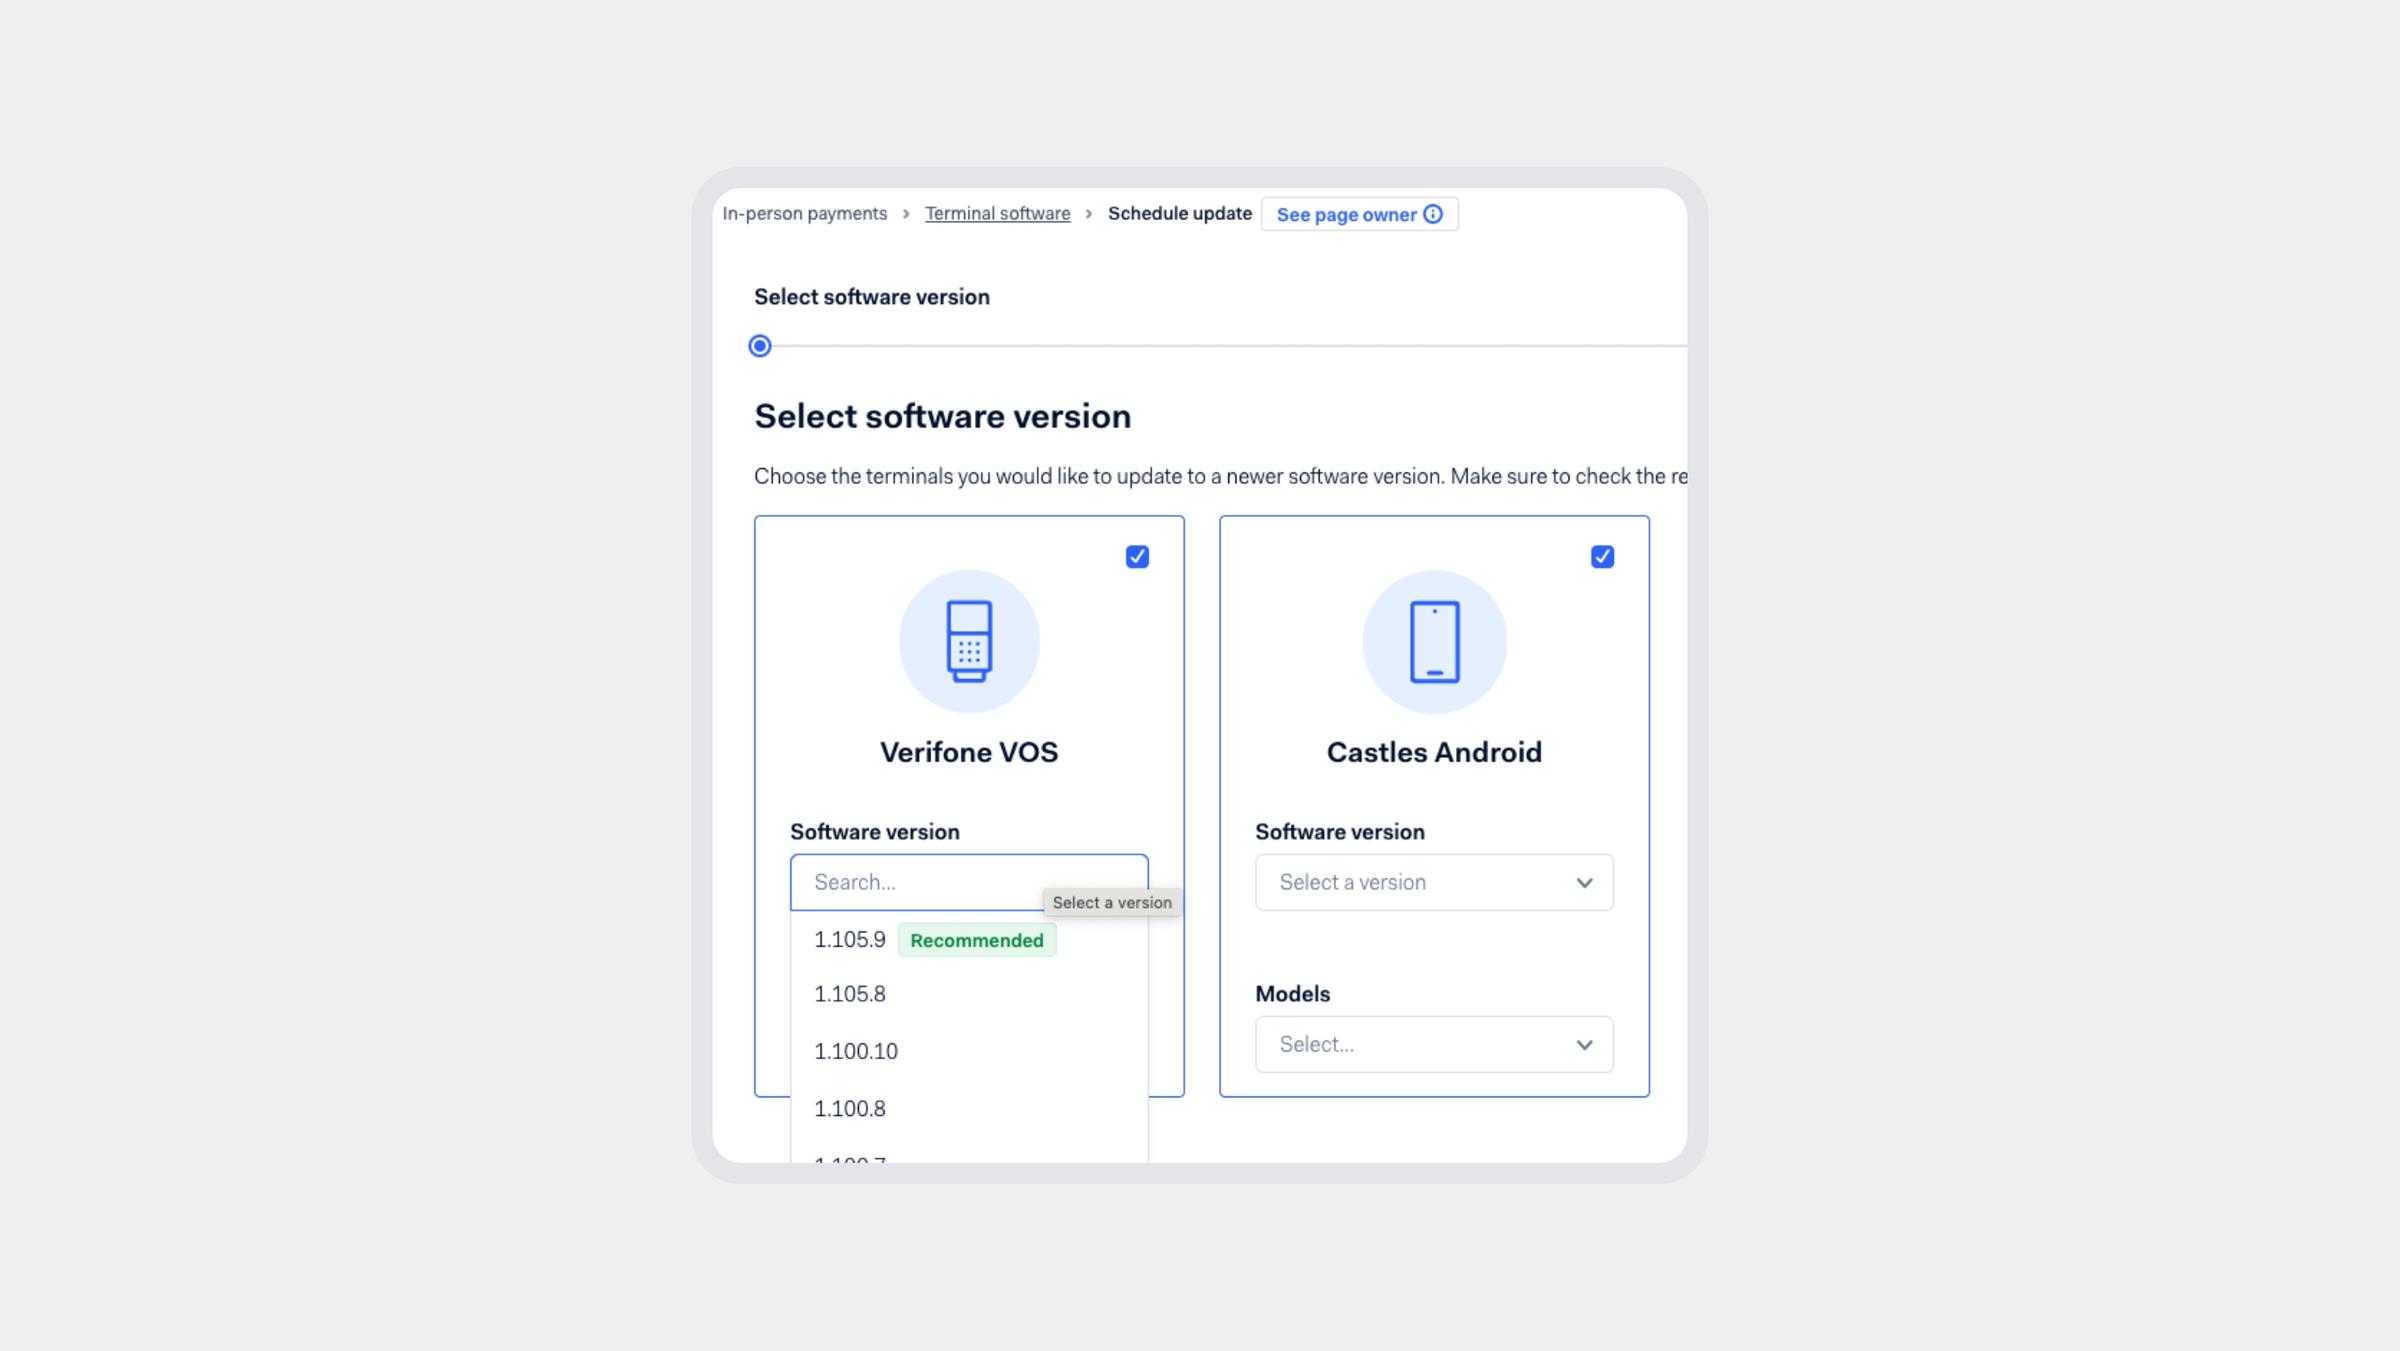Click the info icon next to See page owner
The image size is (2400, 1351).
coord(1434,214)
